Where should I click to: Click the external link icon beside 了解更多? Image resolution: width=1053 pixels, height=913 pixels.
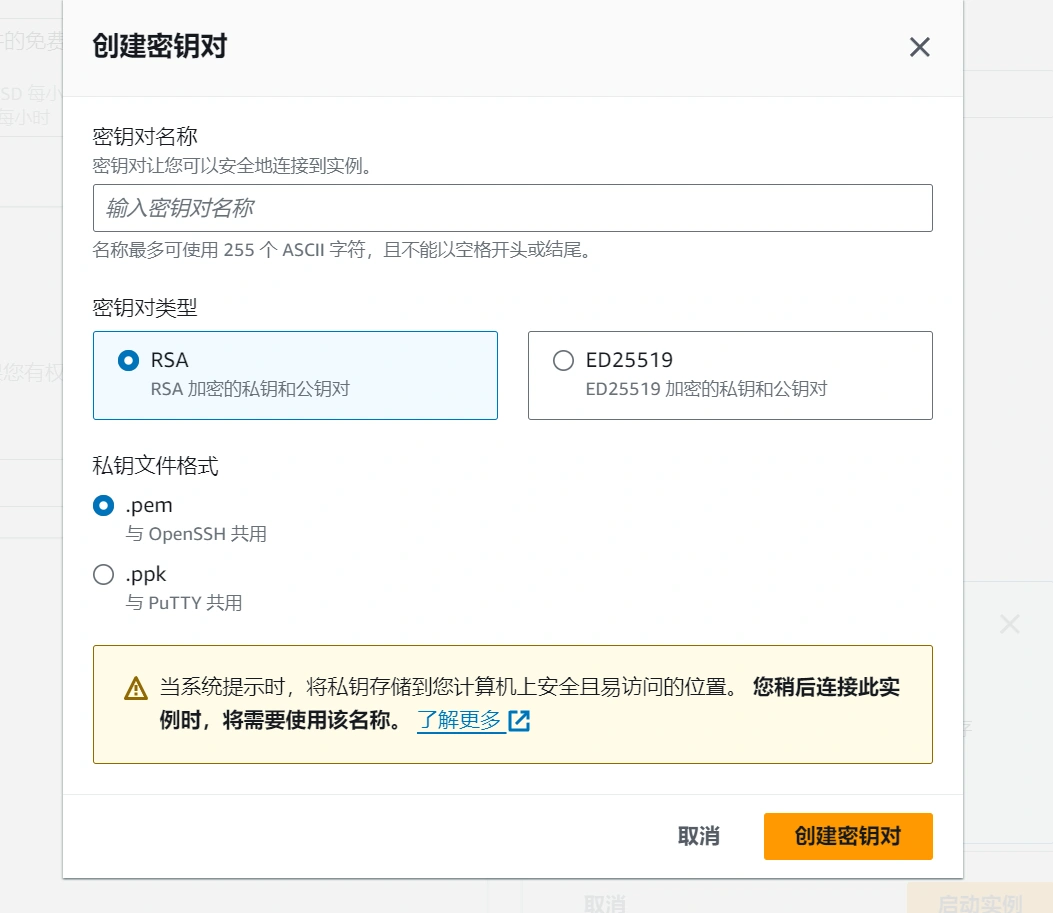coord(519,720)
